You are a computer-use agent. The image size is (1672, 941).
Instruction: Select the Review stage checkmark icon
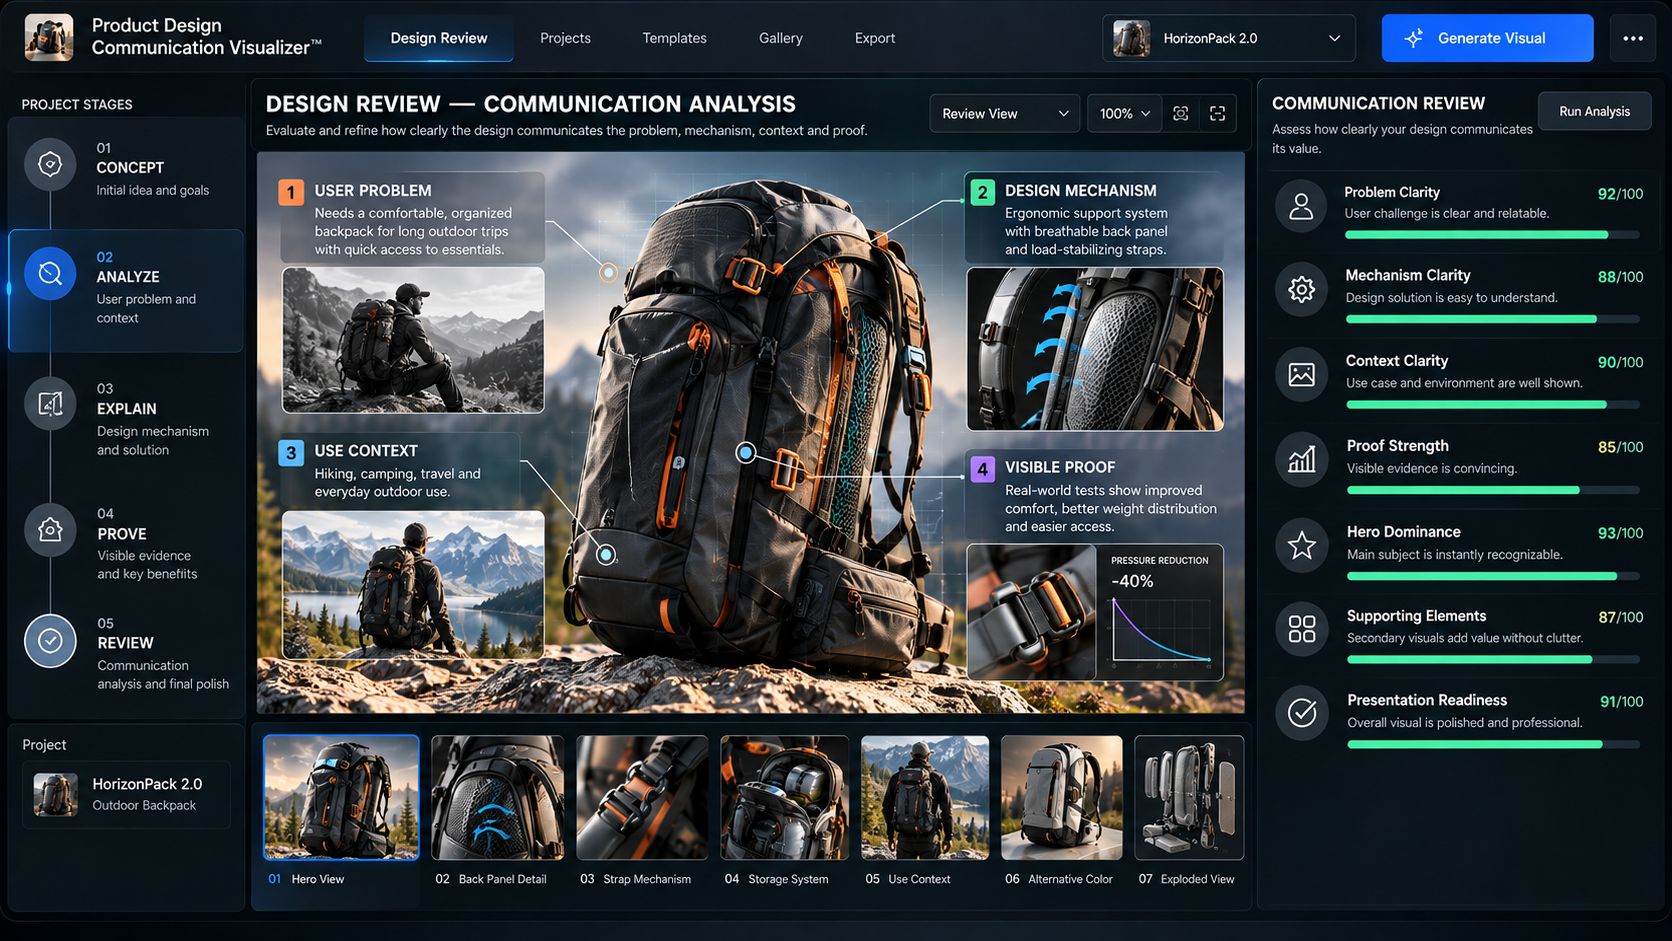[x=50, y=641]
